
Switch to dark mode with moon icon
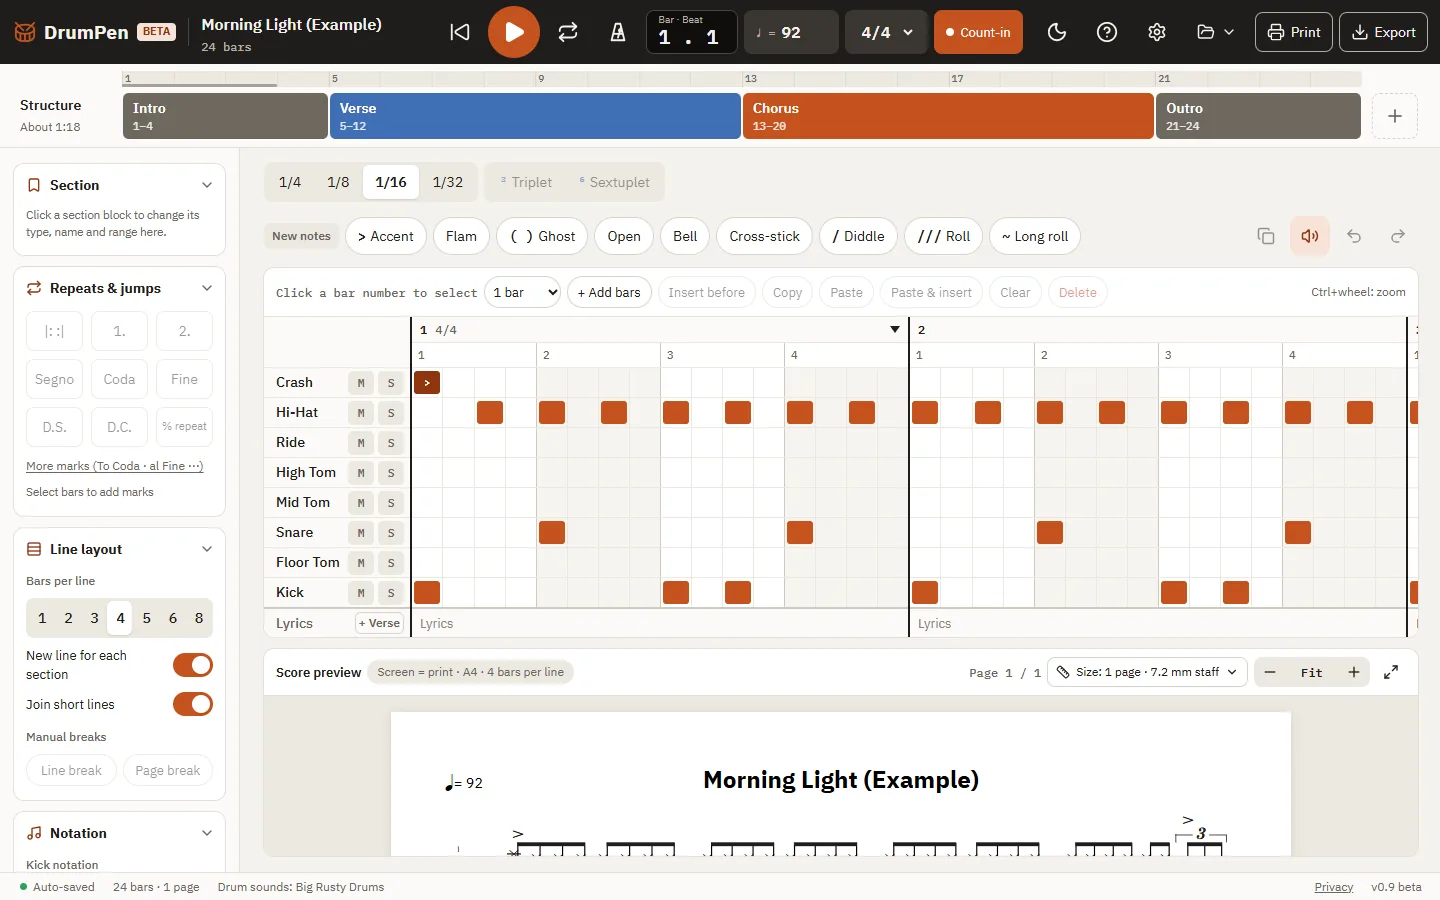pos(1057,32)
